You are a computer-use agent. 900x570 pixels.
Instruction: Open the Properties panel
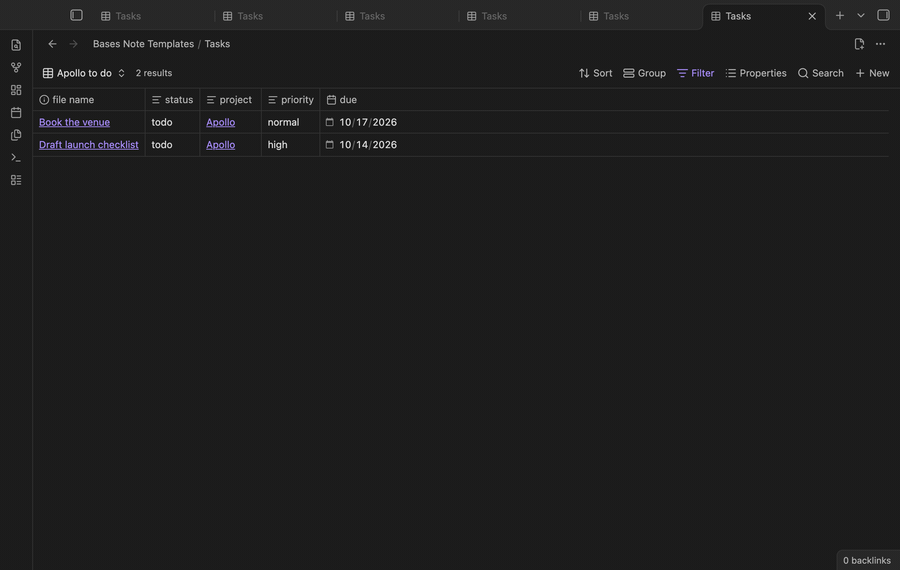[756, 73]
